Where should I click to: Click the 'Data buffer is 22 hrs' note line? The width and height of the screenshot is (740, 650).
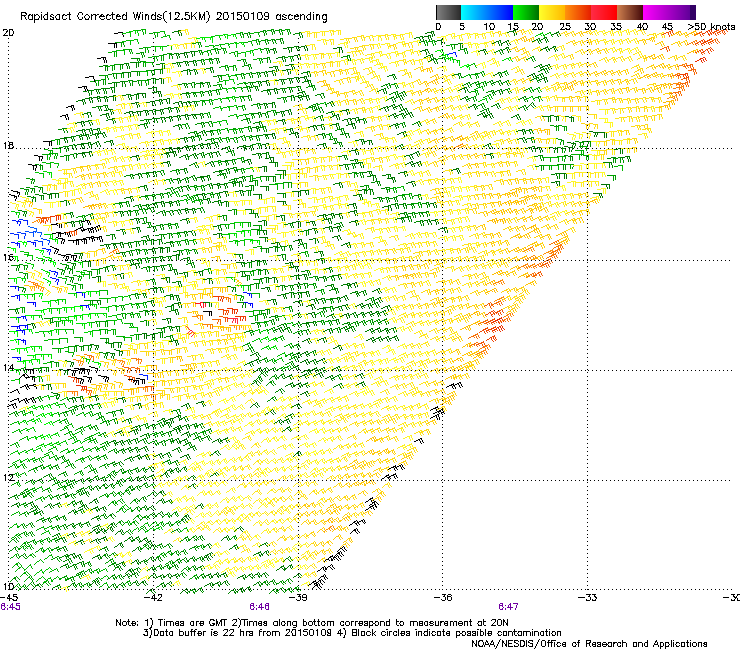coord(352,633)
